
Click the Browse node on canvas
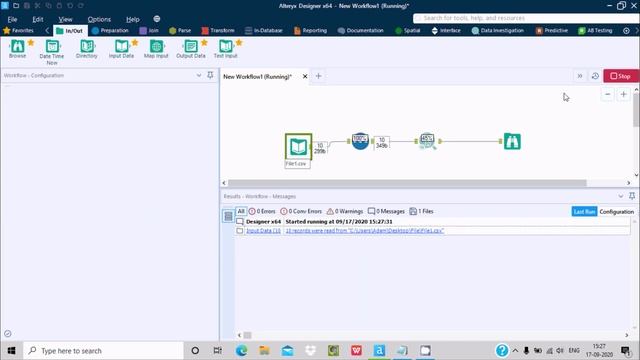tap(512, 141)
